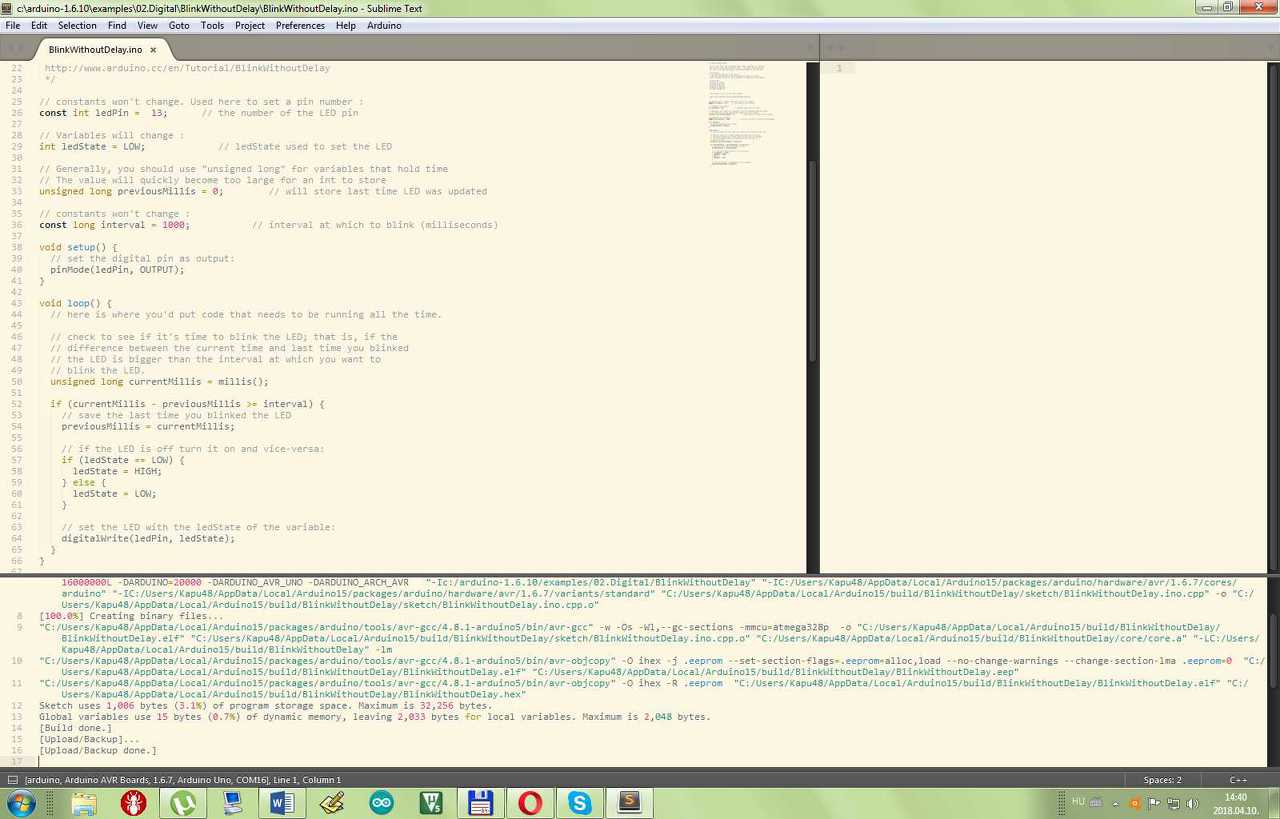Click the tutorial URL comment on line 22
This screenshot has width=1280, height=819.
click(x=187, y=68)
